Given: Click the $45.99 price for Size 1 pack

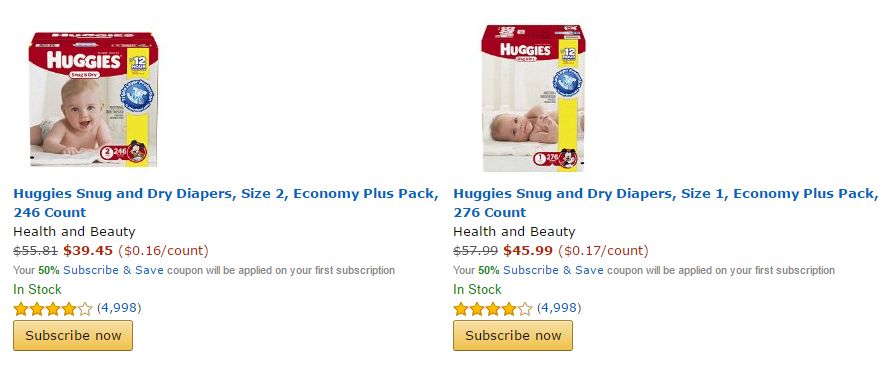Looking at the screenshot, I should pos(528,251).
